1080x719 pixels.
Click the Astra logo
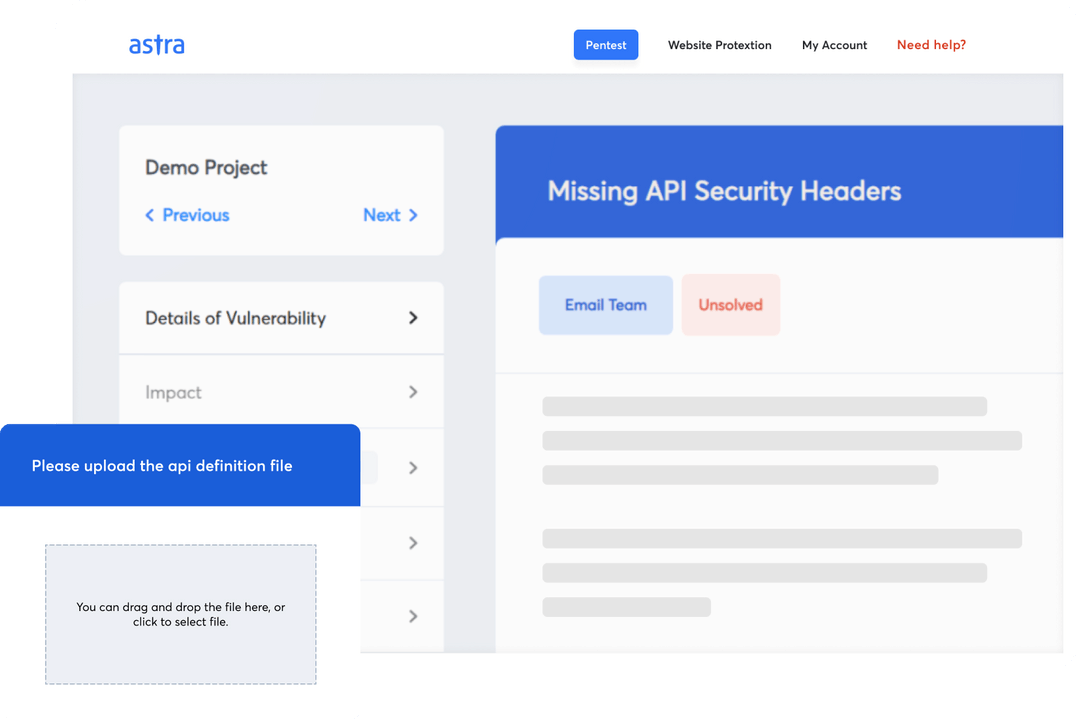click(x=156, y=44)
